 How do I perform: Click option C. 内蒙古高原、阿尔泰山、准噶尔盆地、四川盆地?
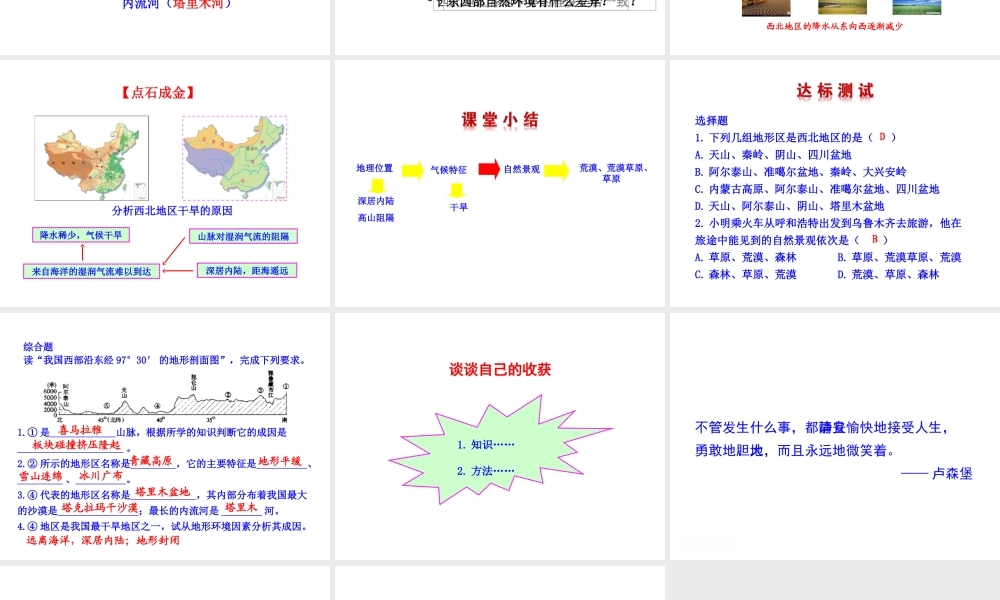pos(817,189)
